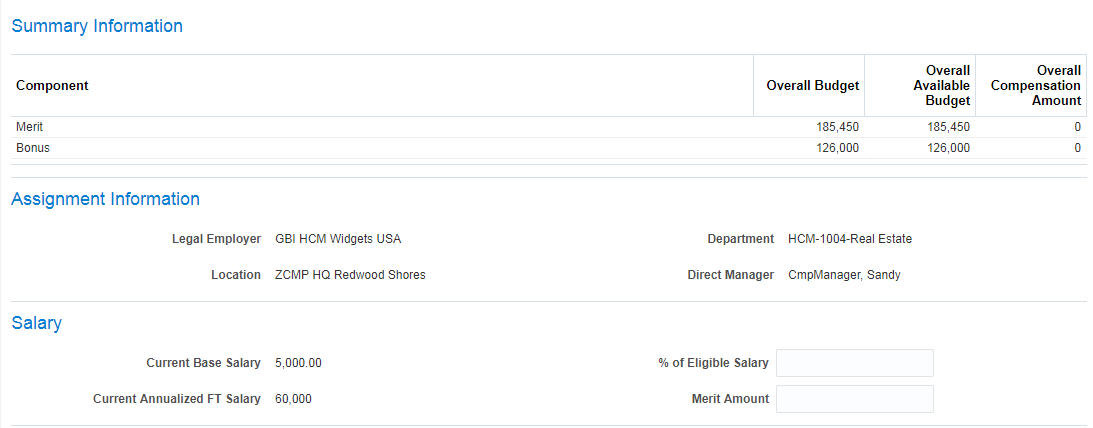Select the Component column header

52,86
